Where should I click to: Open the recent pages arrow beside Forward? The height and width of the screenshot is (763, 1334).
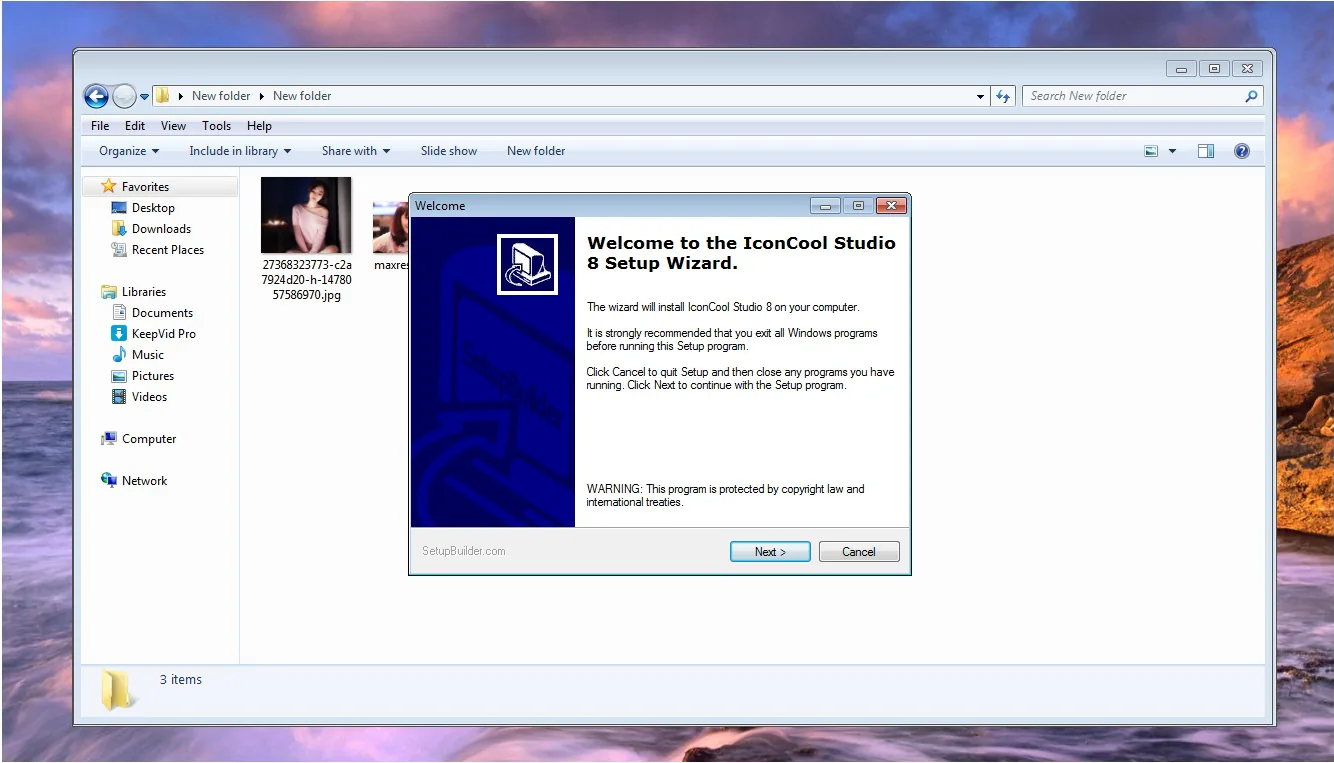[x=144, y=97]
